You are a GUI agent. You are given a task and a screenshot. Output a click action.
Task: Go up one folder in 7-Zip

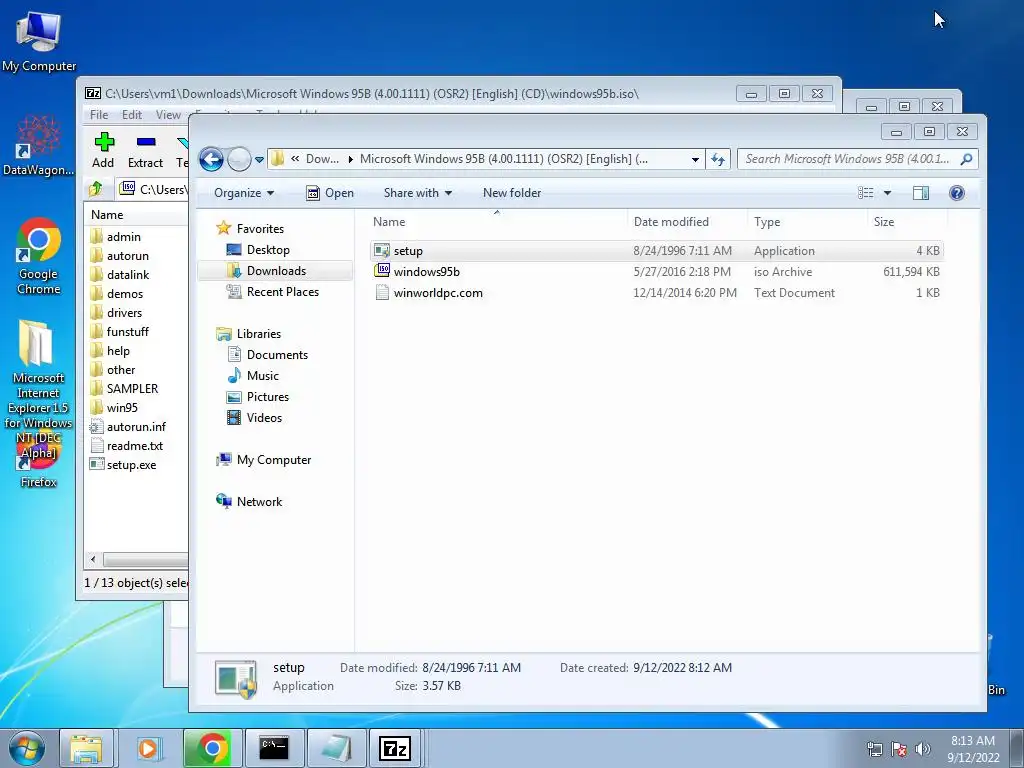[x=96, y=189]
